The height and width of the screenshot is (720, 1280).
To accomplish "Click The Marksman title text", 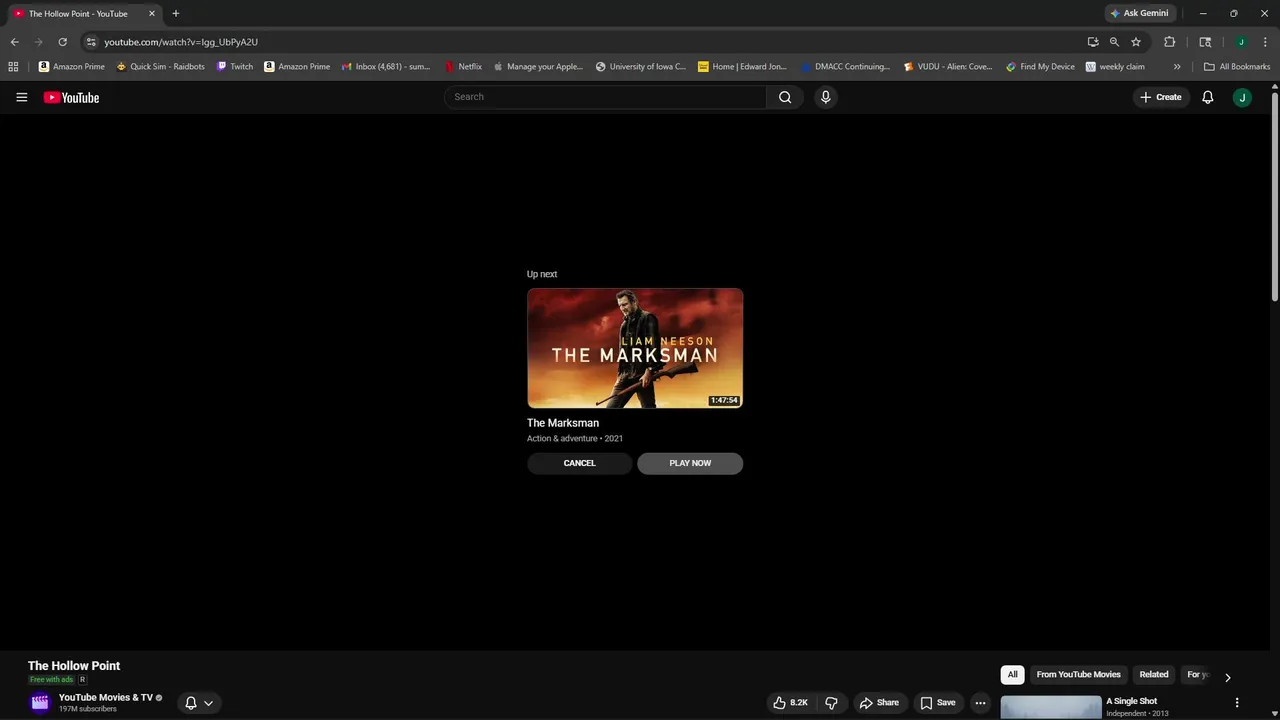I will (563, 423).
